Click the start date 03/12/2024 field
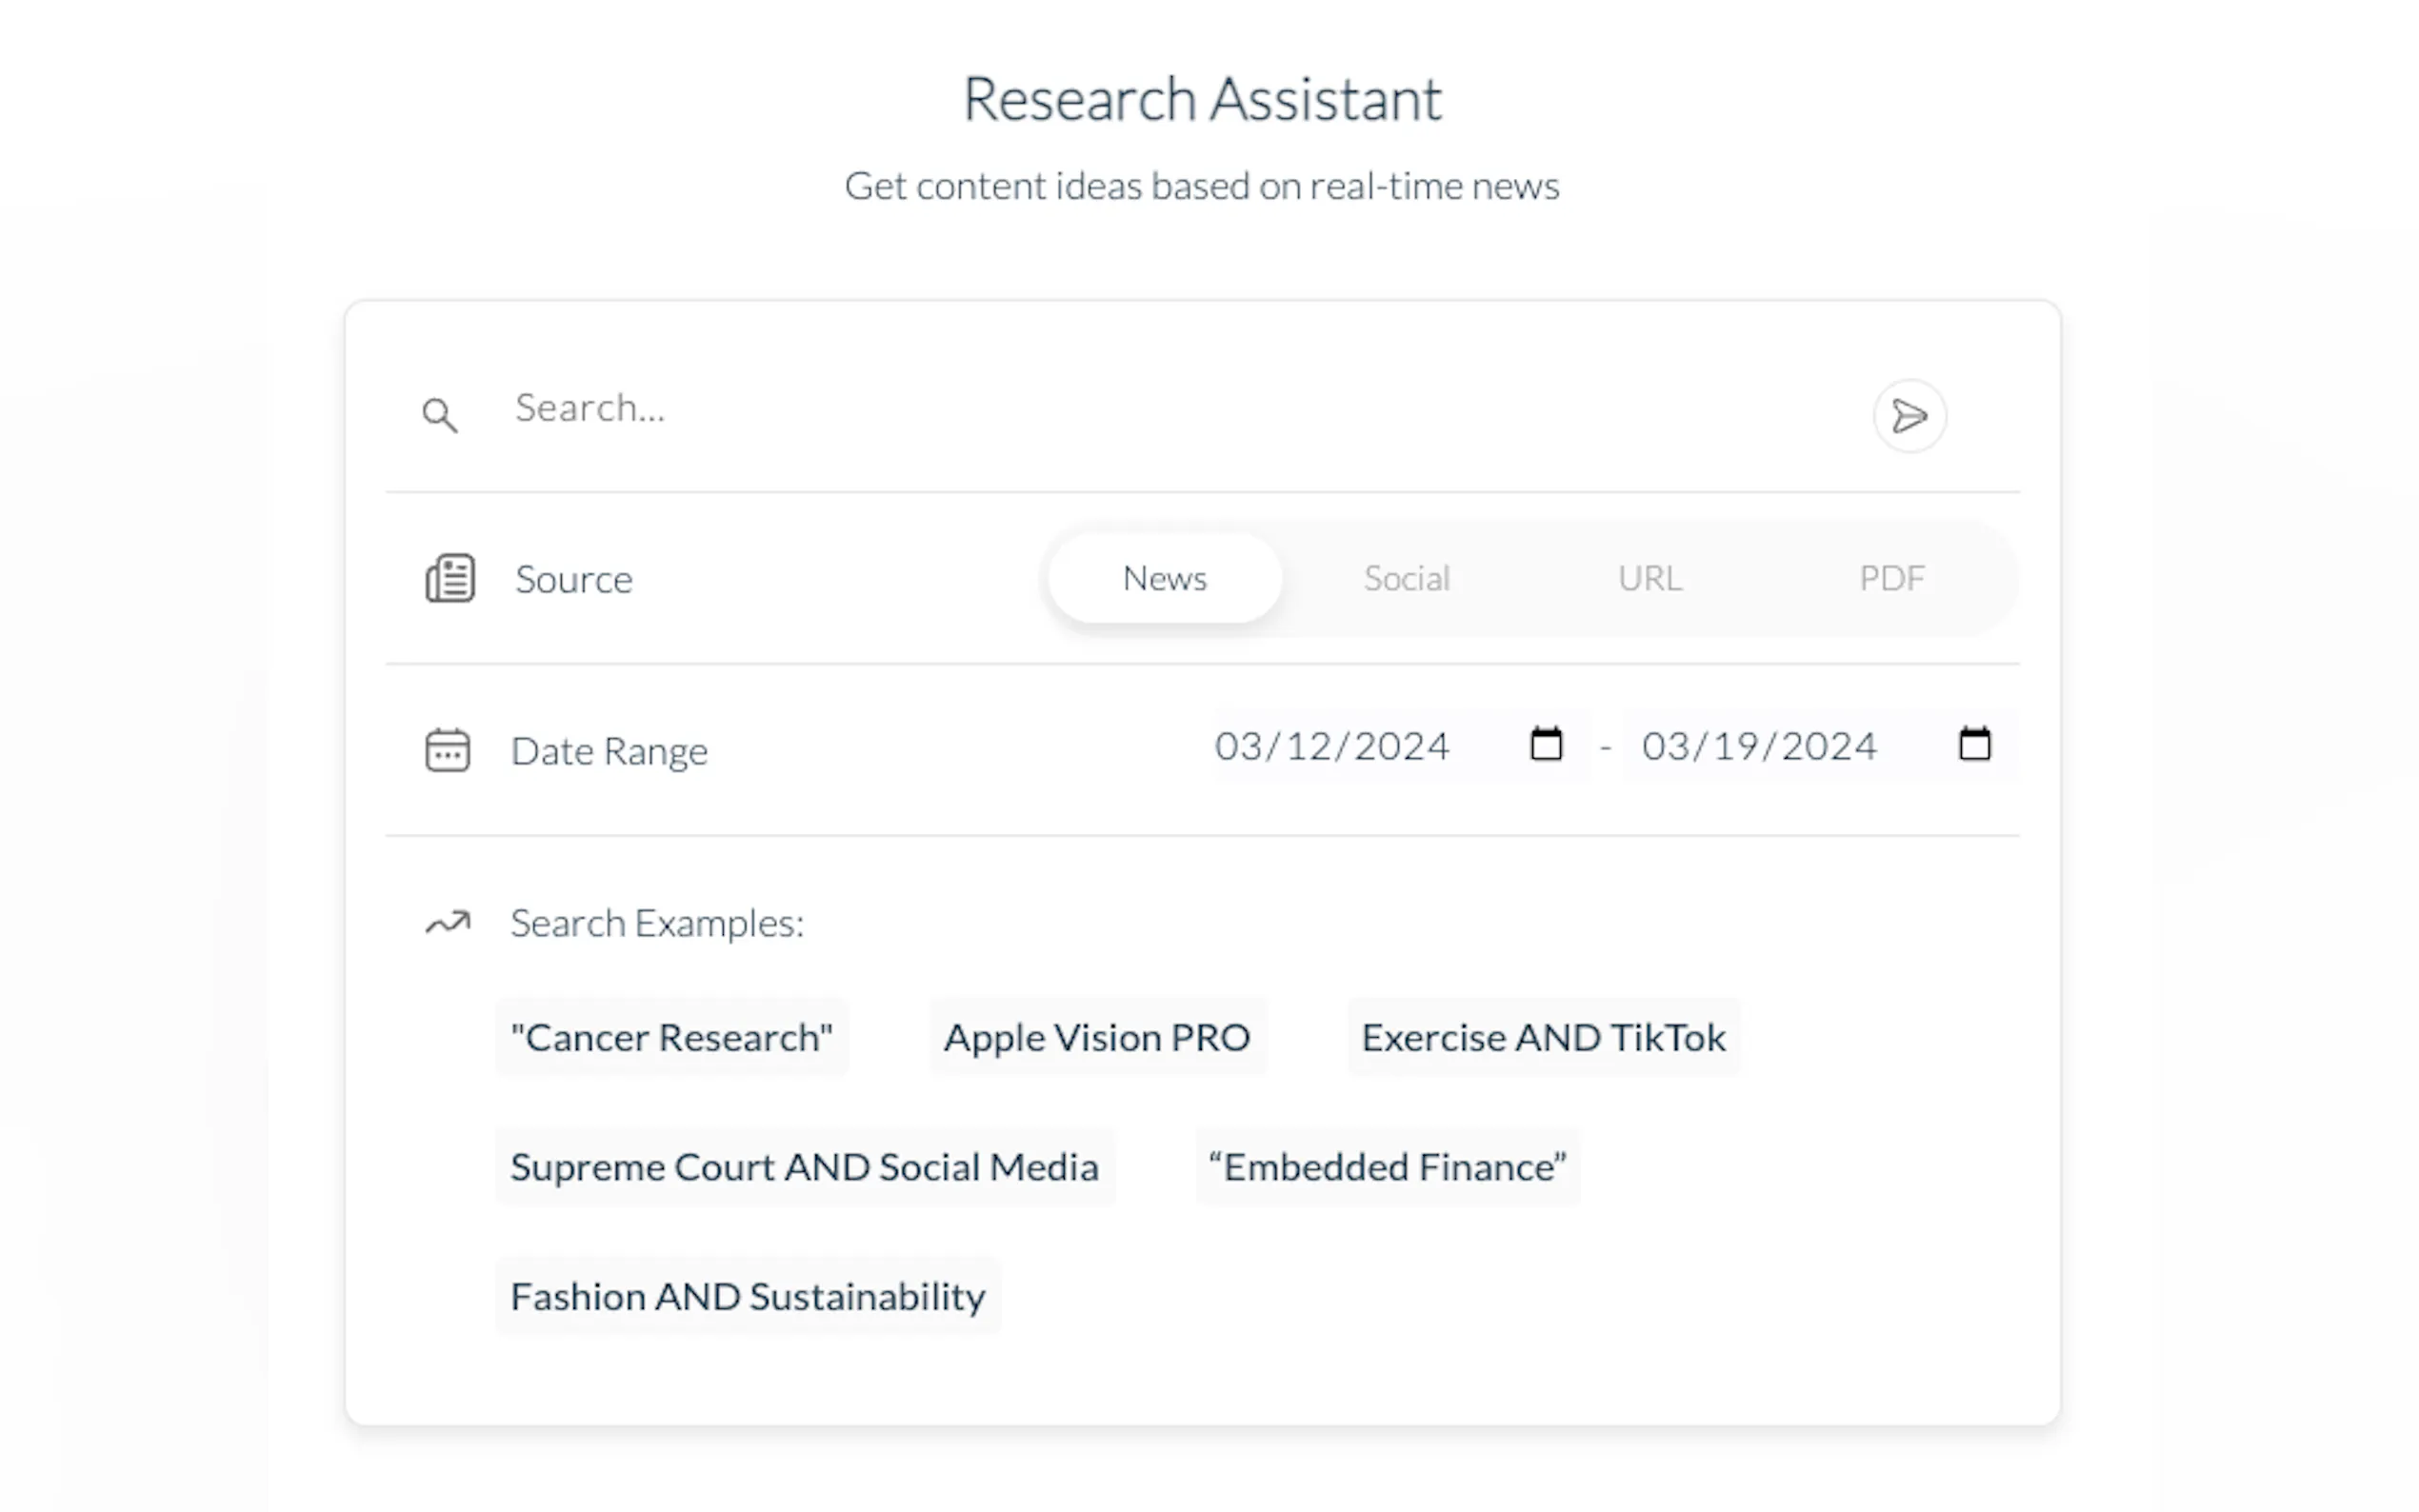Image resolution: width=2419 pixels, height=1512 pixels. (x=1331, y=746)
